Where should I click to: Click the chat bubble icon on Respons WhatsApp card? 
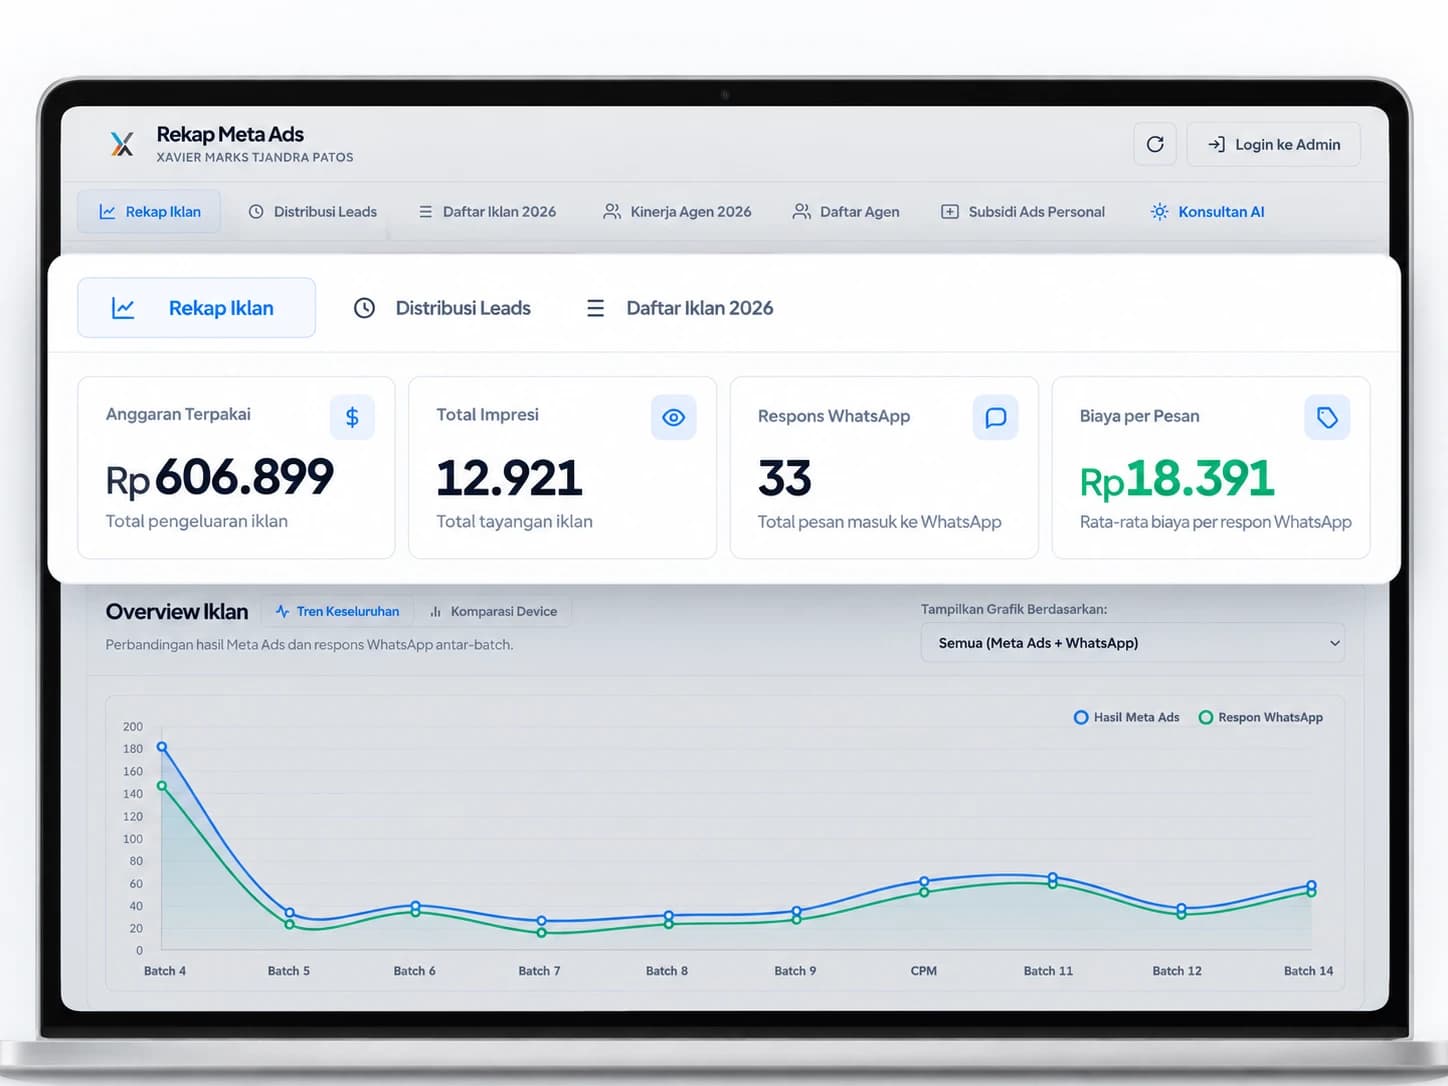(996, 417)
